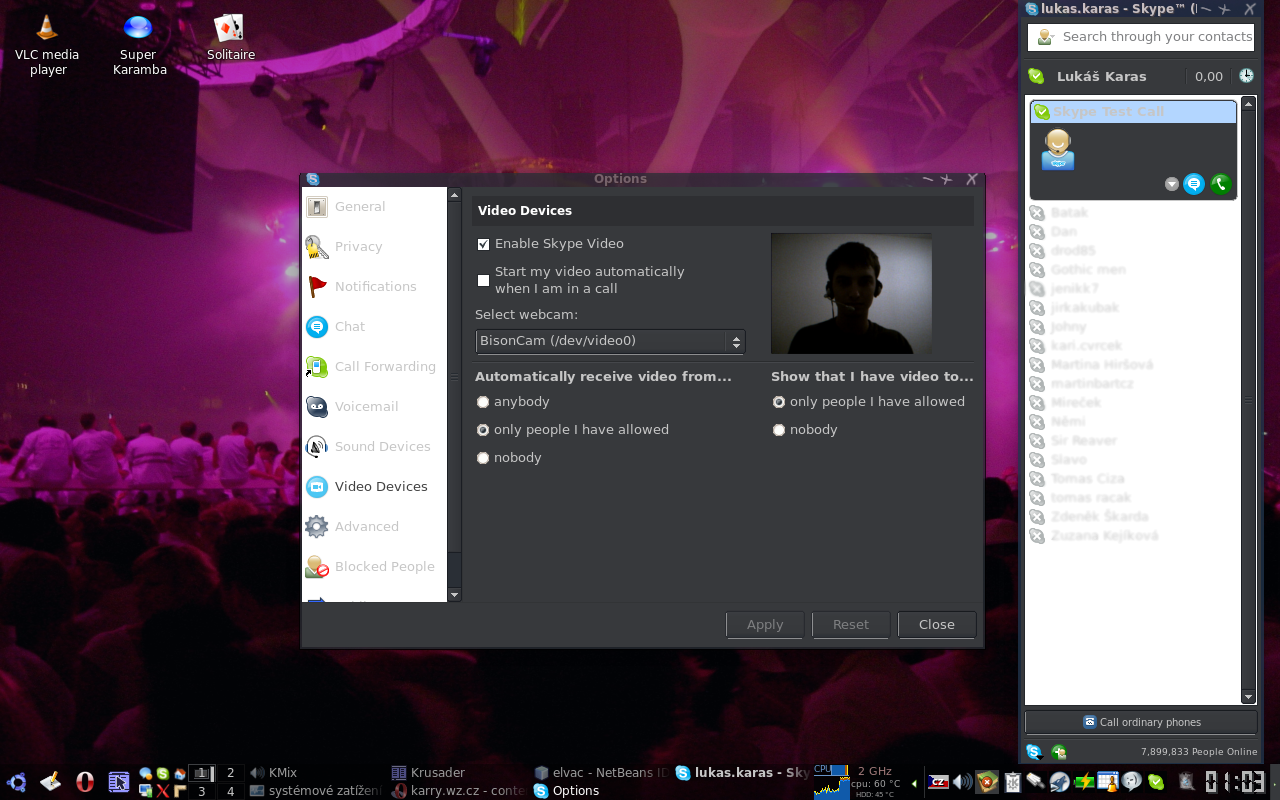This screenshot has height=800, width=1280.
Task: Select contact Batak
Action: point(1133,213)
